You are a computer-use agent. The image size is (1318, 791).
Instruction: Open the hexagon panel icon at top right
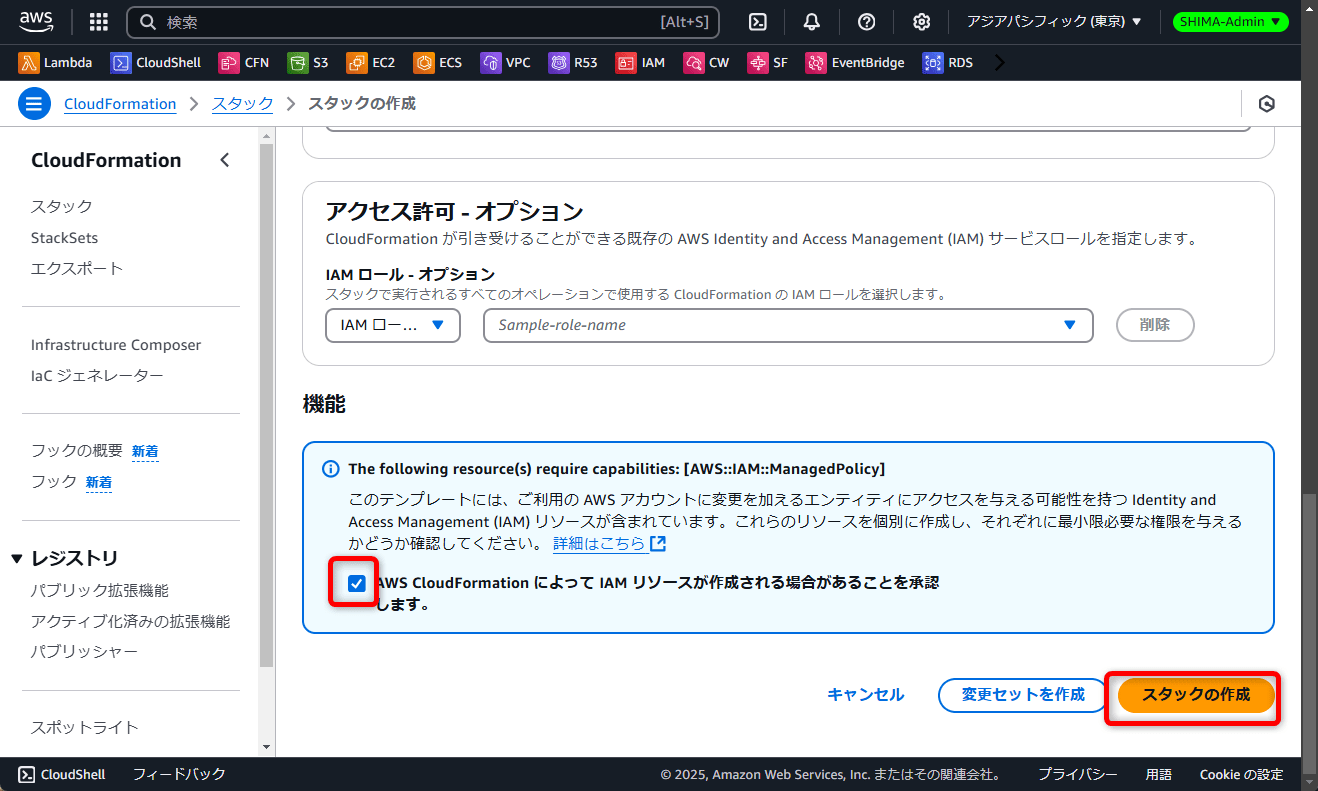[x=1267, y=104]
